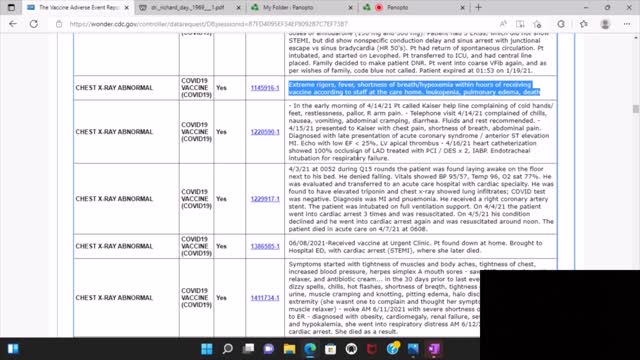Open VAERS report 1145916-1 link
This screenshot has height=360, width=640.
pyautogui.click(x=265, y=88)
